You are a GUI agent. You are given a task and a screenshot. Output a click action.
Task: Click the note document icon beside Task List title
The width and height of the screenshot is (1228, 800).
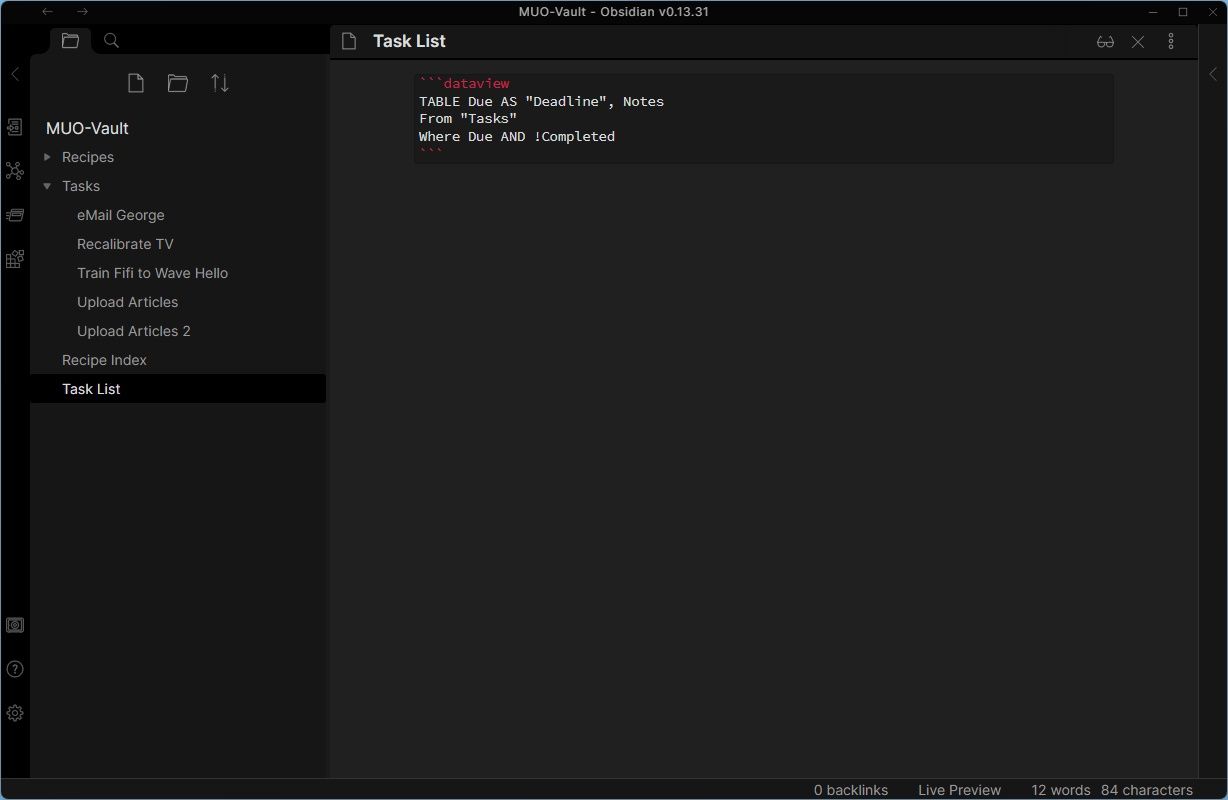pos(349,41)
